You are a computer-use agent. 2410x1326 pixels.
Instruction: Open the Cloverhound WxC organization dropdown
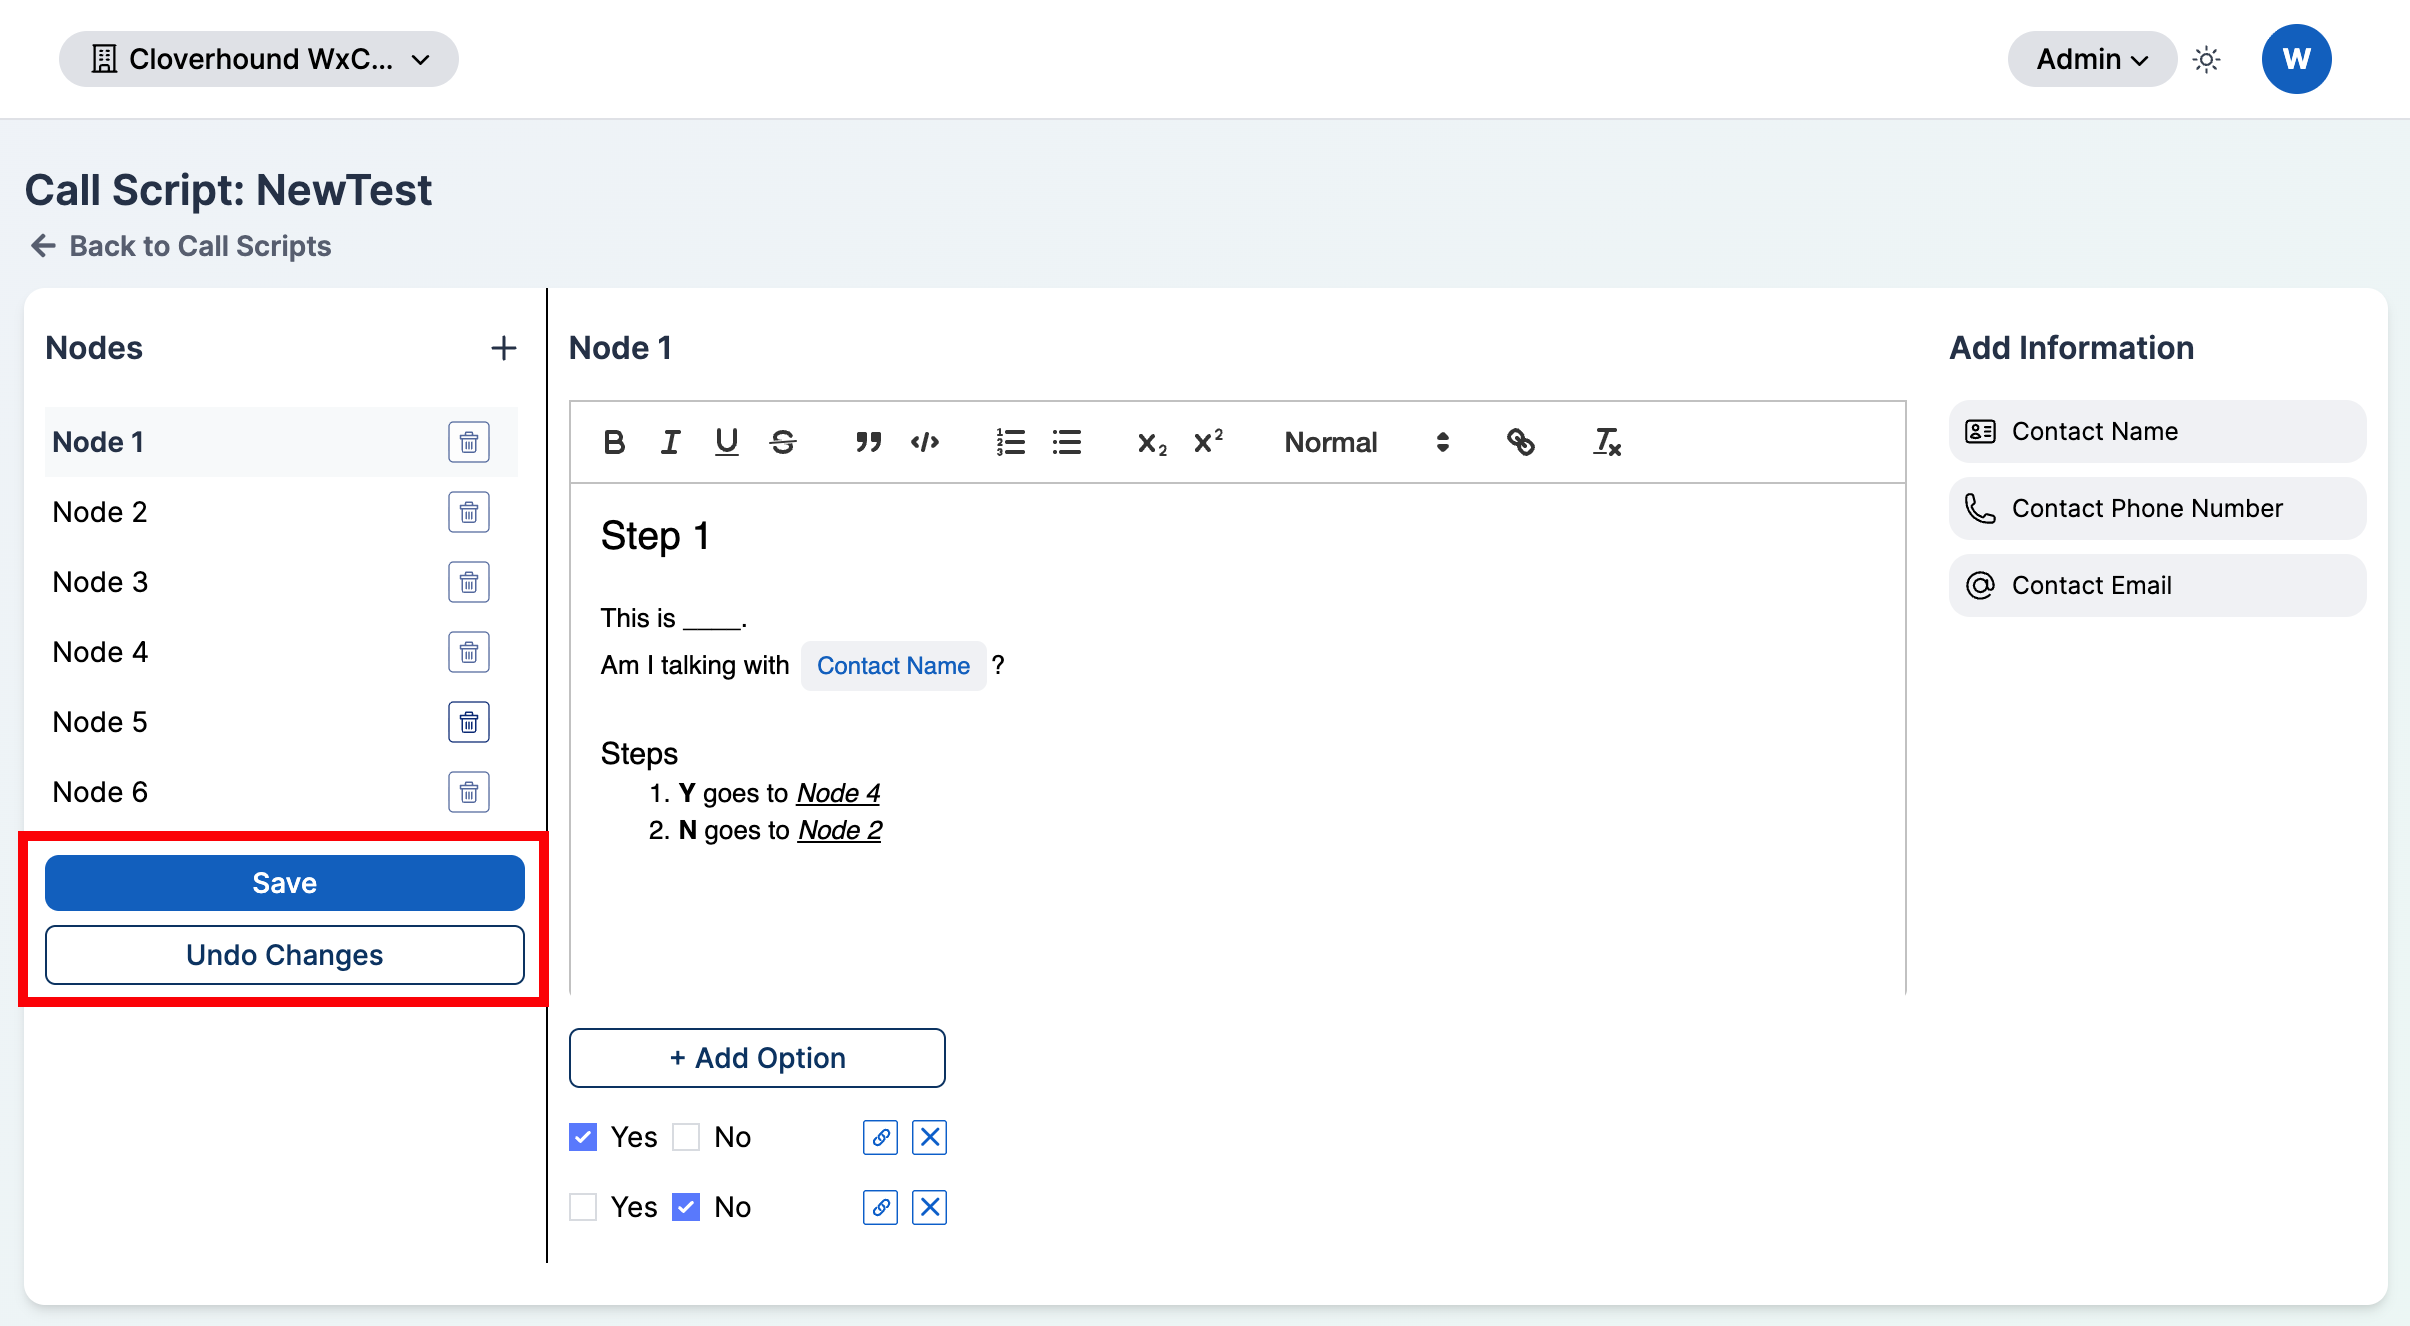pos(259,59)
